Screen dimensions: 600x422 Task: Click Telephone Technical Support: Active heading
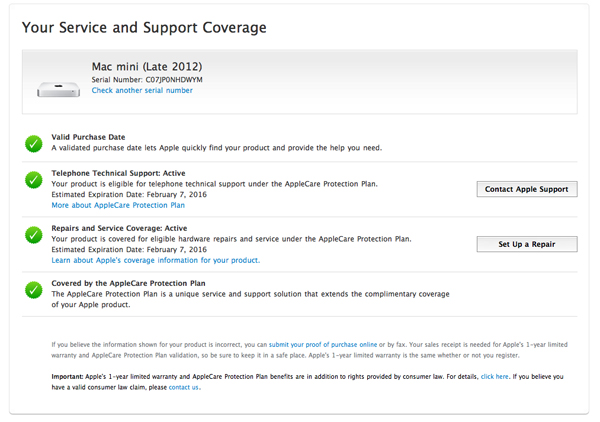(x=119, y=173)
